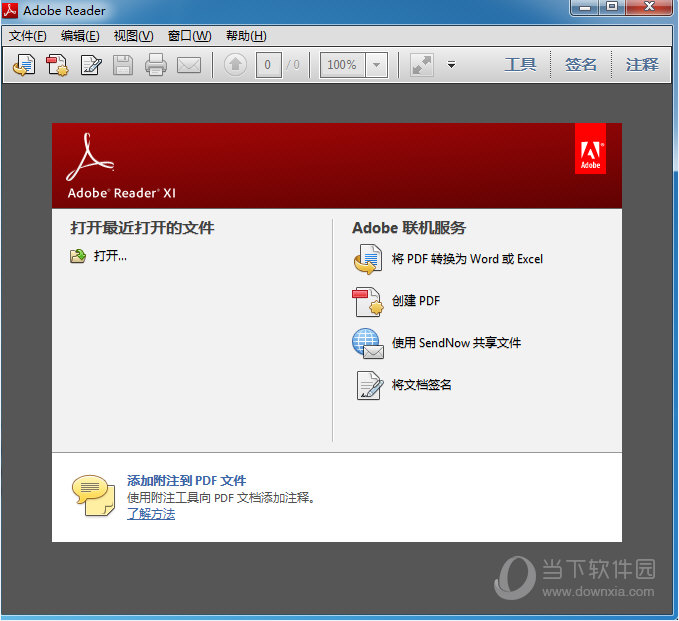679x621 pixels.
Task: Click the 100% zoom value field
Action: pyautogui.click(x=342, y=65)
